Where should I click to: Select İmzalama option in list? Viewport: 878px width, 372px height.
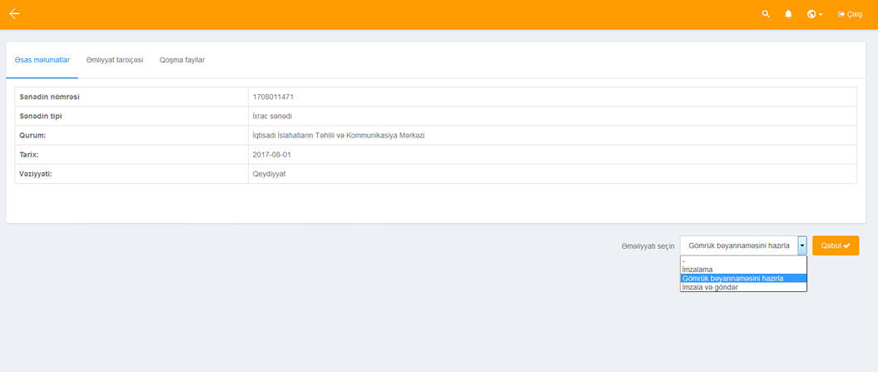tap(743, 269)
